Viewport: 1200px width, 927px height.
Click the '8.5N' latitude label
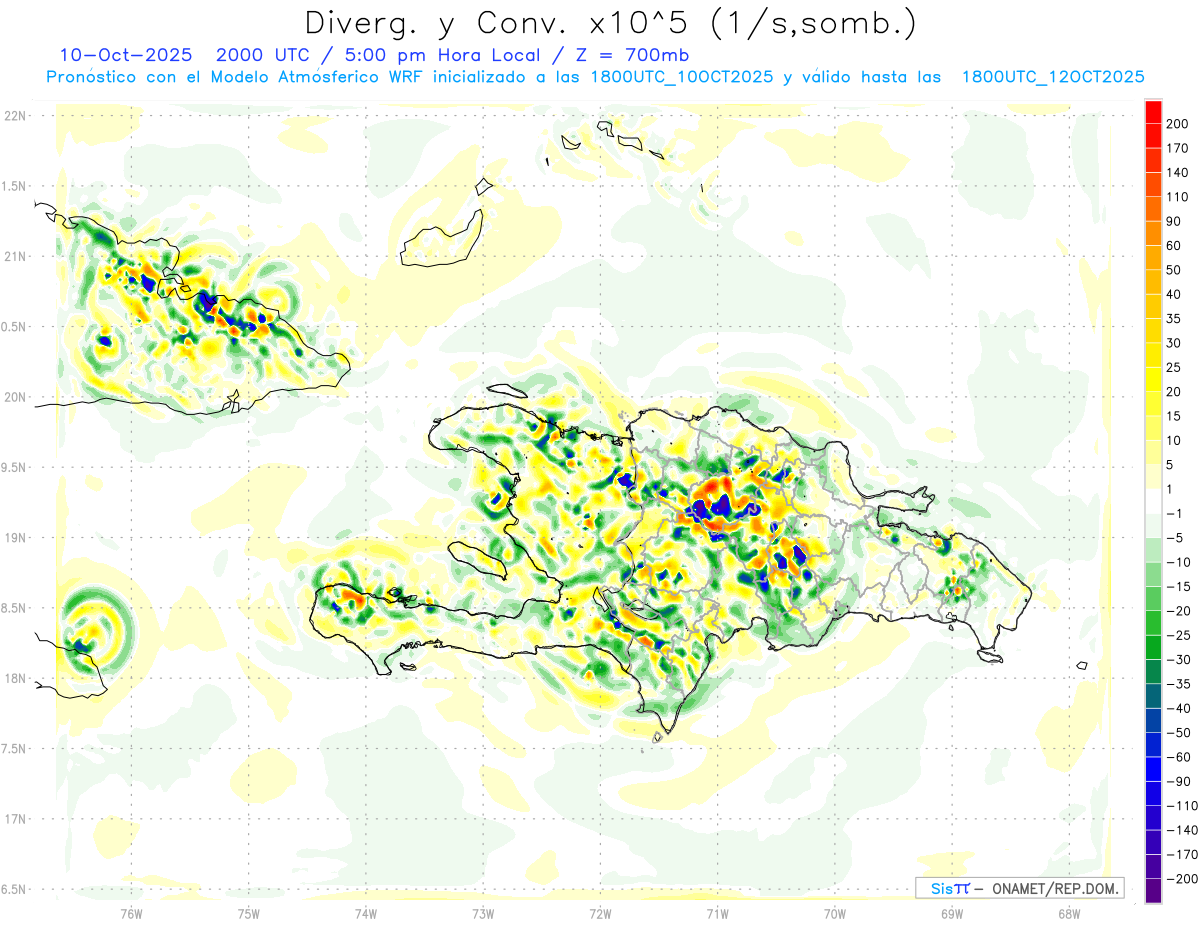point(14,608)
